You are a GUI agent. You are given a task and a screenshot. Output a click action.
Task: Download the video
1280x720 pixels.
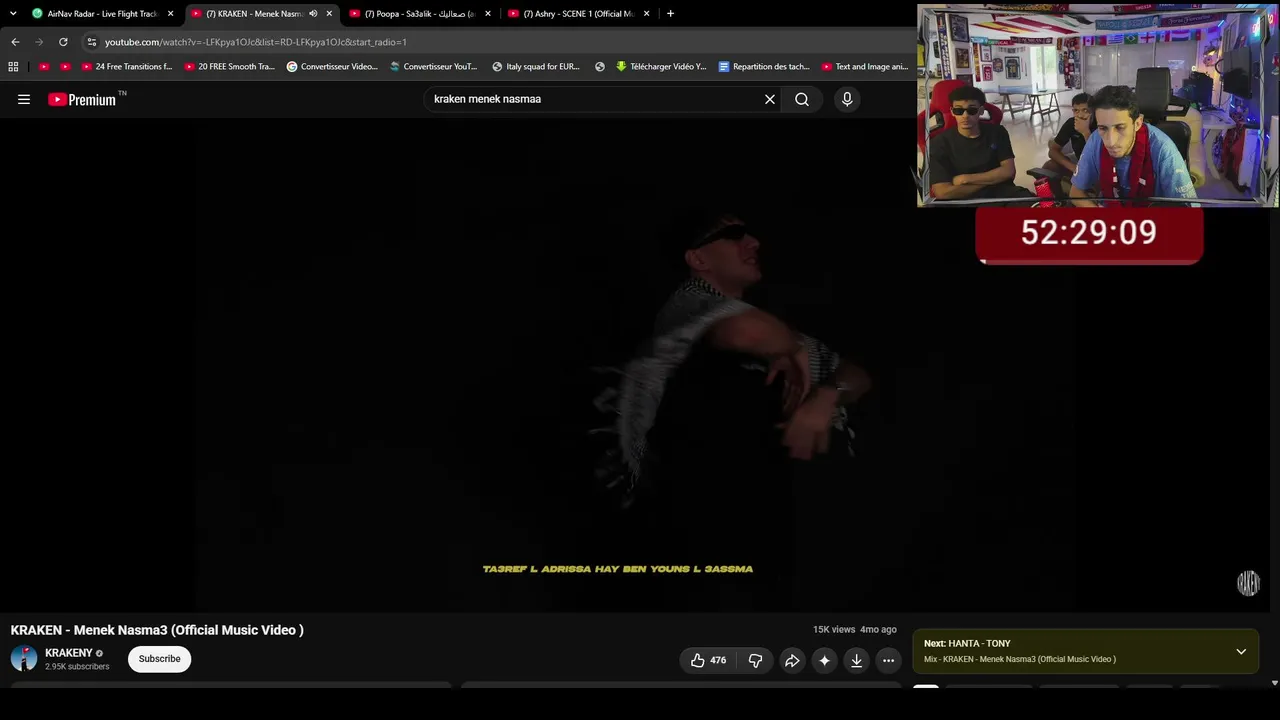(856, 660)
